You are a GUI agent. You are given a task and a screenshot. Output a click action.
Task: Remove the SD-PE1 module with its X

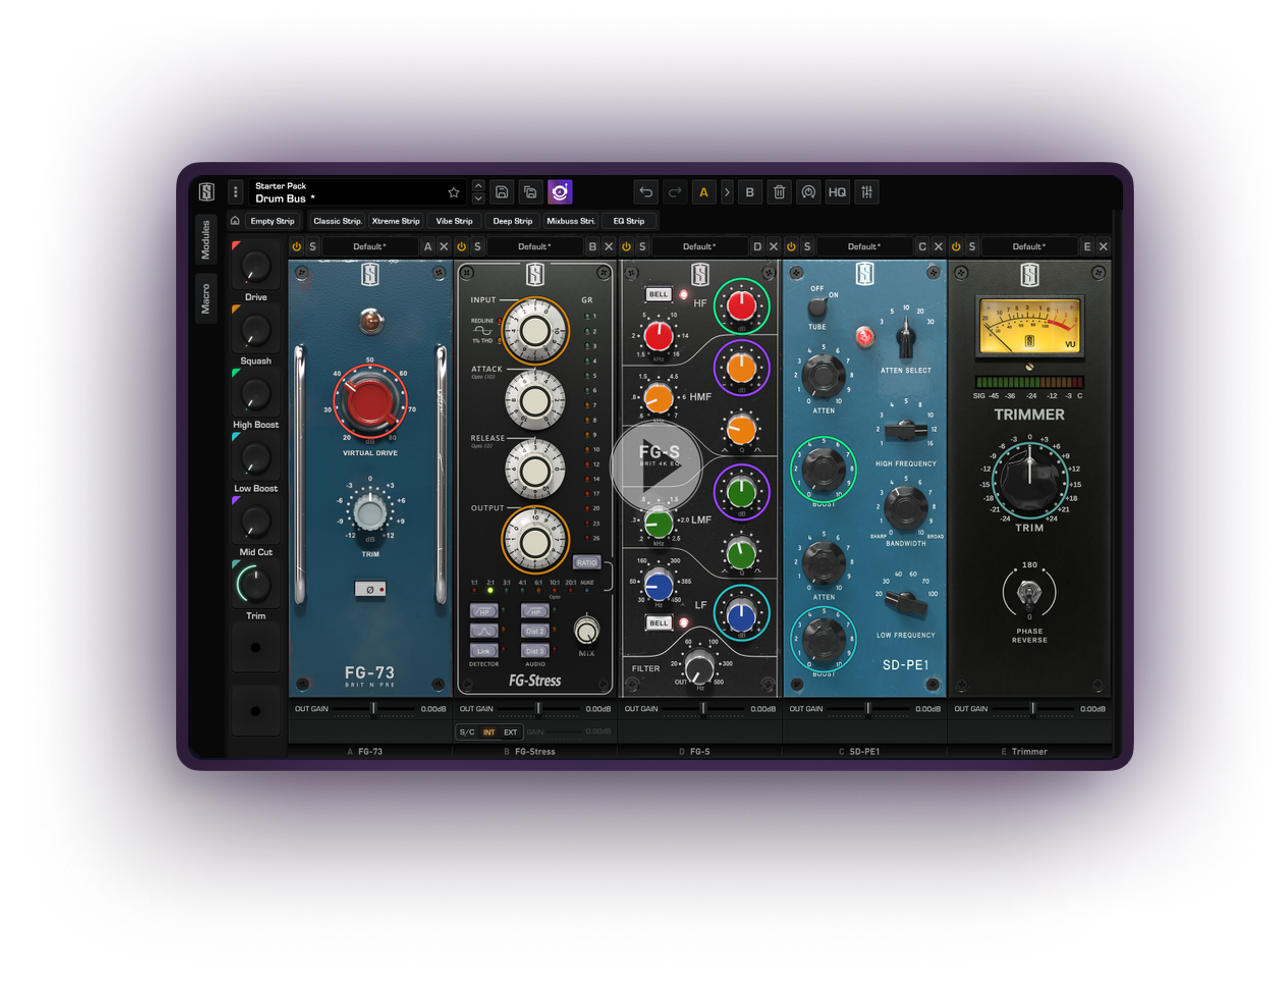(x=938, y=247)
